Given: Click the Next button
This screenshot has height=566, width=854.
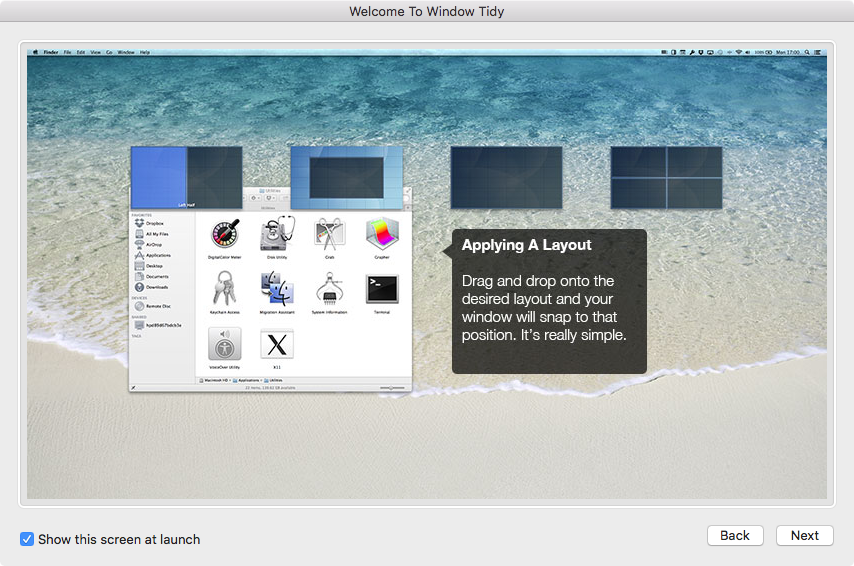Looking at the screenshot, I should click(804, 535).
